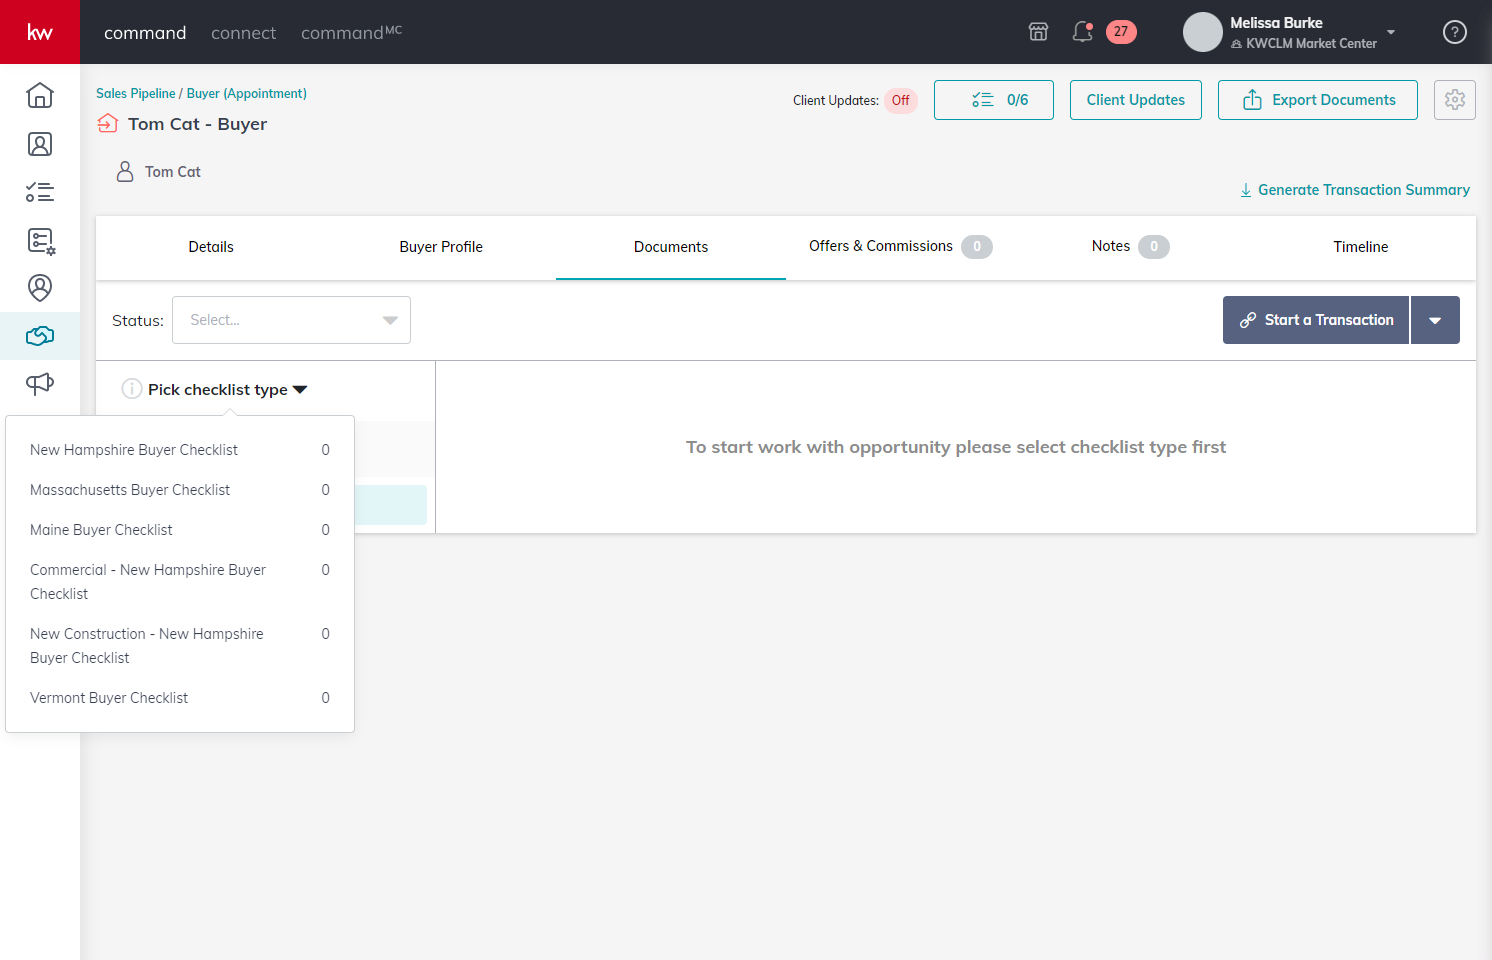Viewport: 1492px width, 960px height.
Task: Switch to the Details tab
Action: [x=211, y=247]
